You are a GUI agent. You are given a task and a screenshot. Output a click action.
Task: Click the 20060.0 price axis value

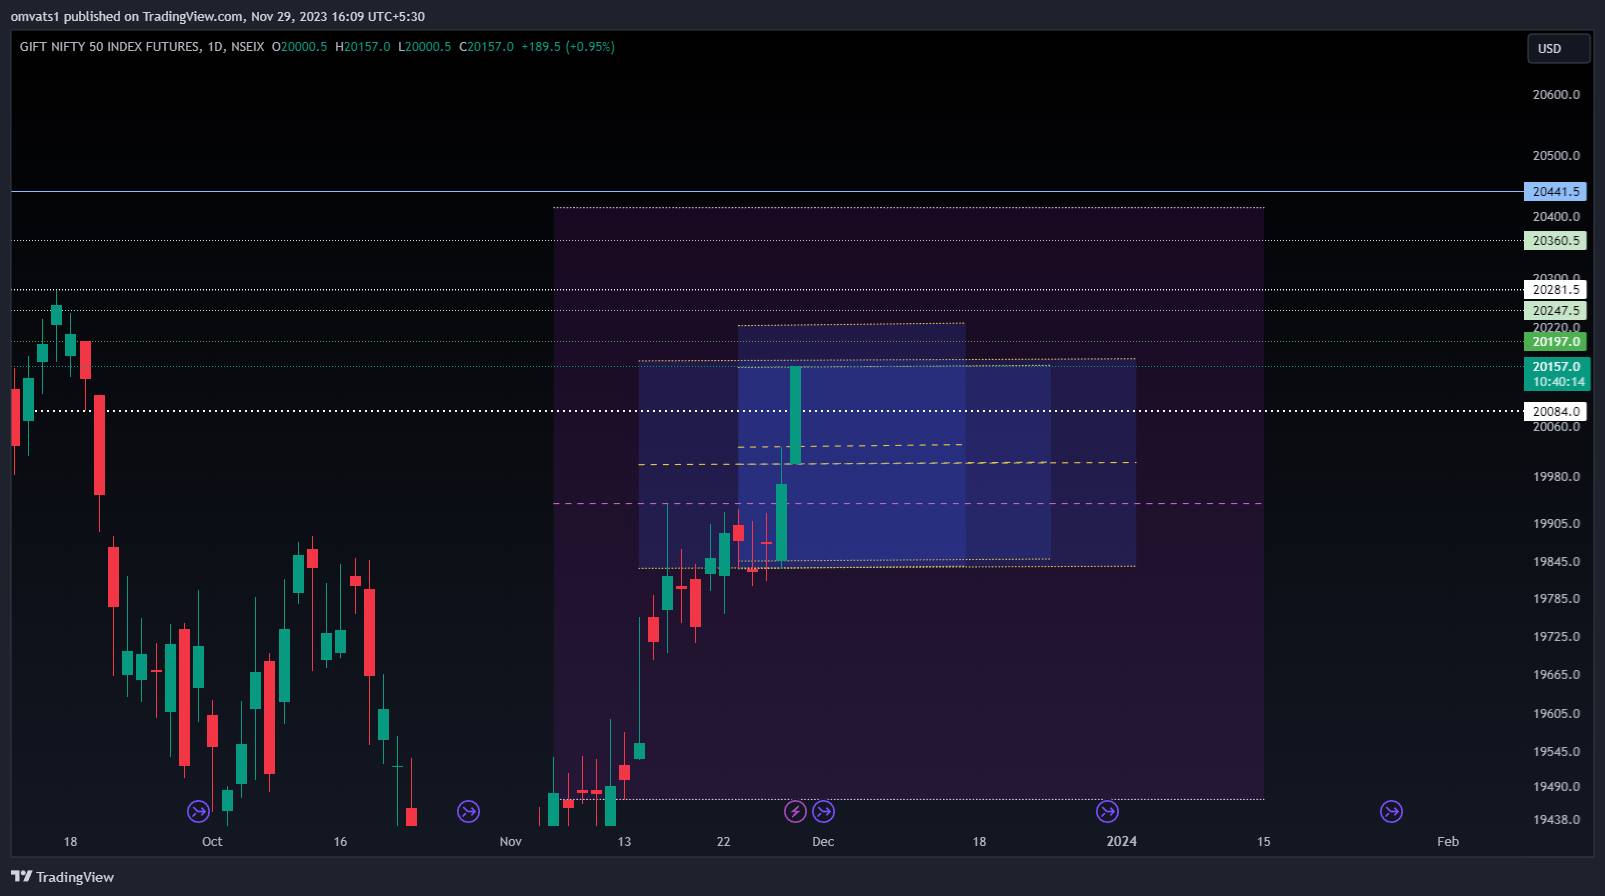point(1556,427)
